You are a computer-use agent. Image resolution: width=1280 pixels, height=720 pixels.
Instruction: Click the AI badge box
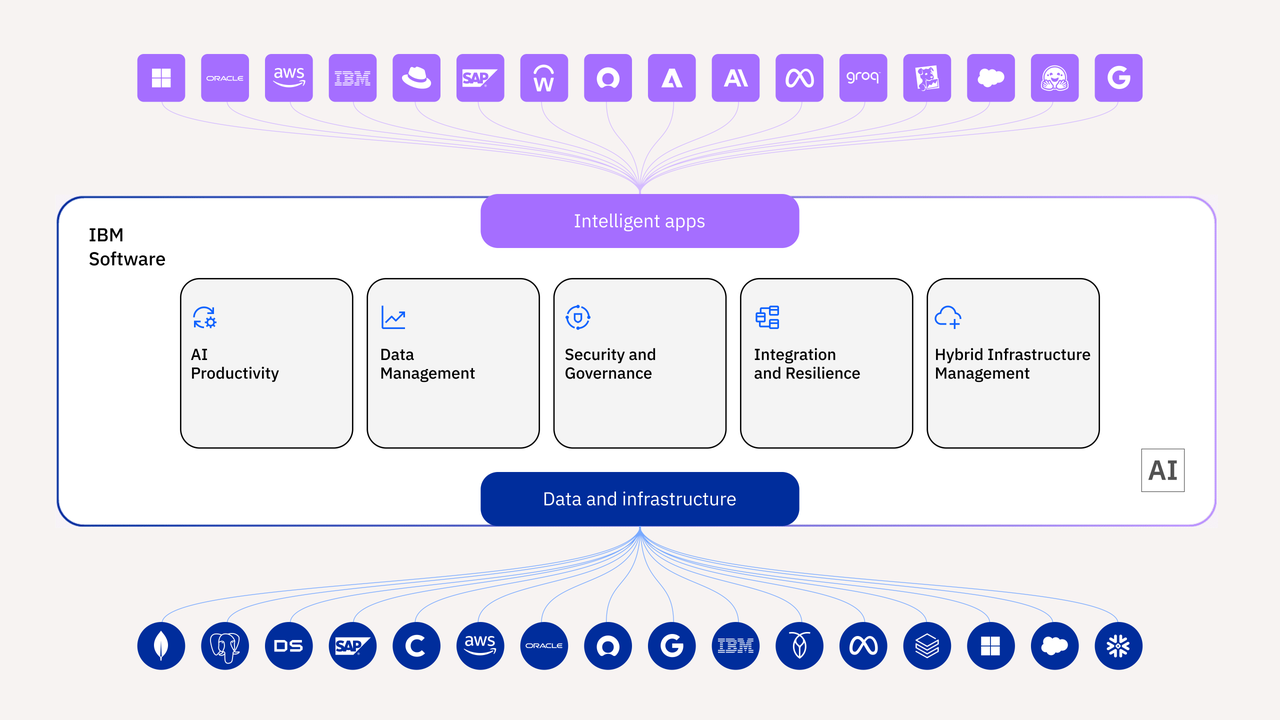tap(1163, 471)
